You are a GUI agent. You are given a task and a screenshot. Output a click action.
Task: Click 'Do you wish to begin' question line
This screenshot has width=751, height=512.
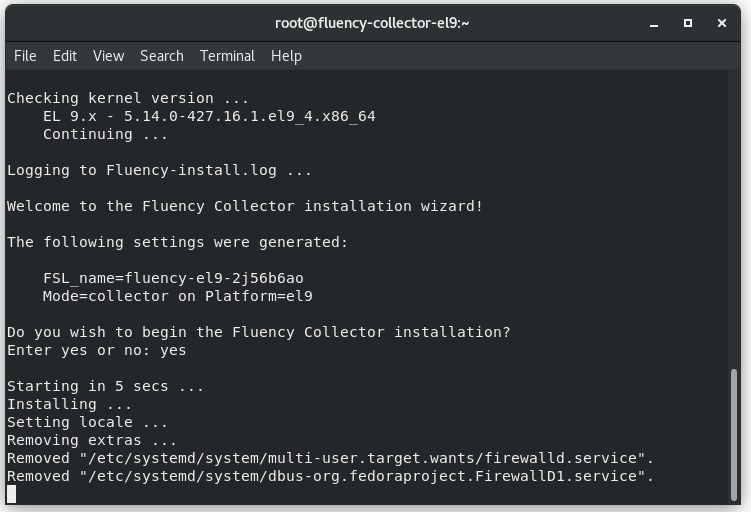259,332
